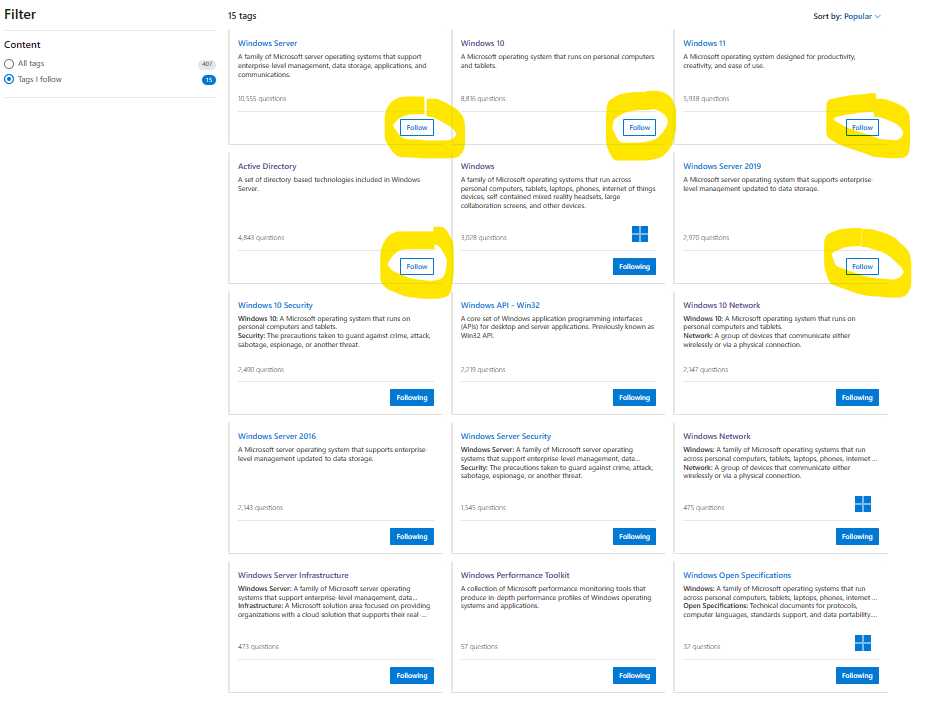Open the Windows Network tag link
The image size is (937, 709).
tap(716, 436)
